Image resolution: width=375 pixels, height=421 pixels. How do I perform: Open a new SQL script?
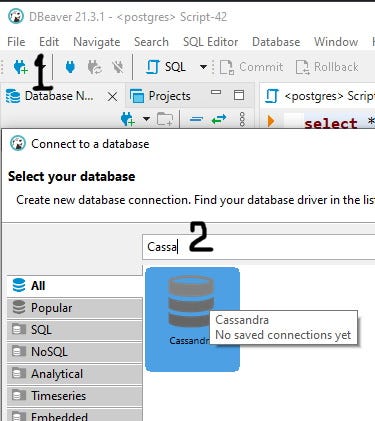point(166,67)
